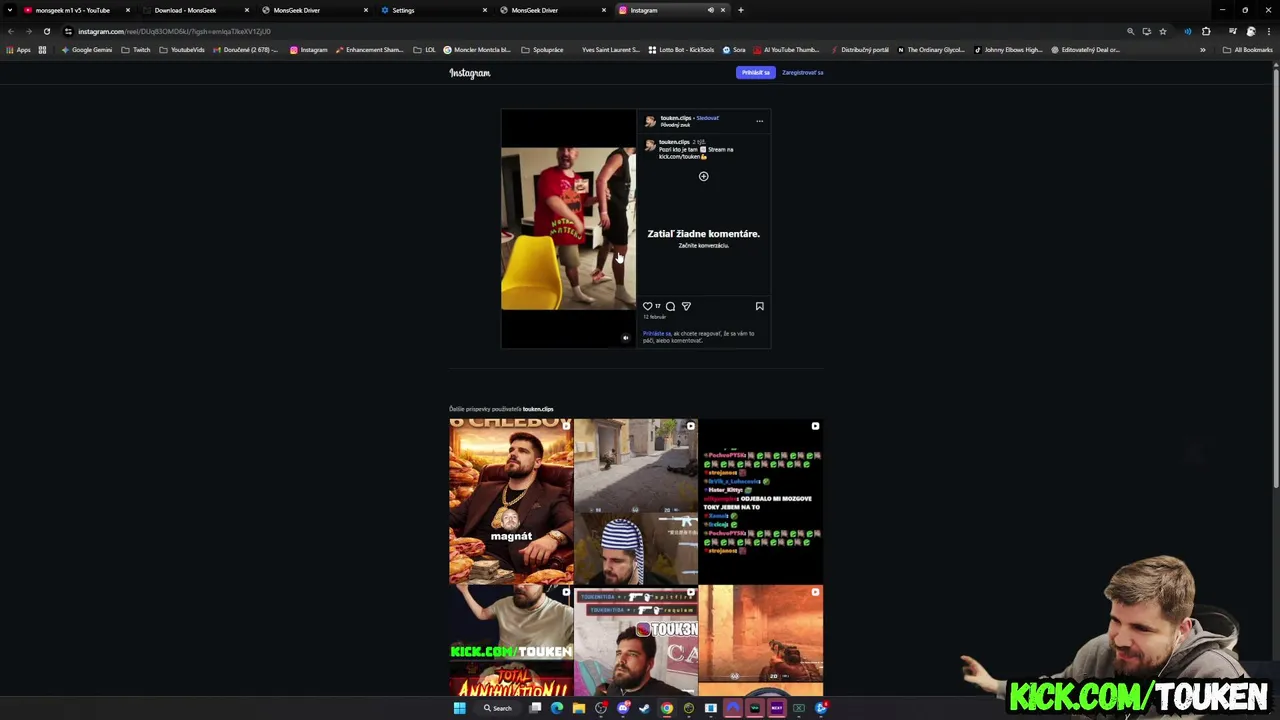
Task: Follow the account via Sledovať link
Action: coord(708,118)
